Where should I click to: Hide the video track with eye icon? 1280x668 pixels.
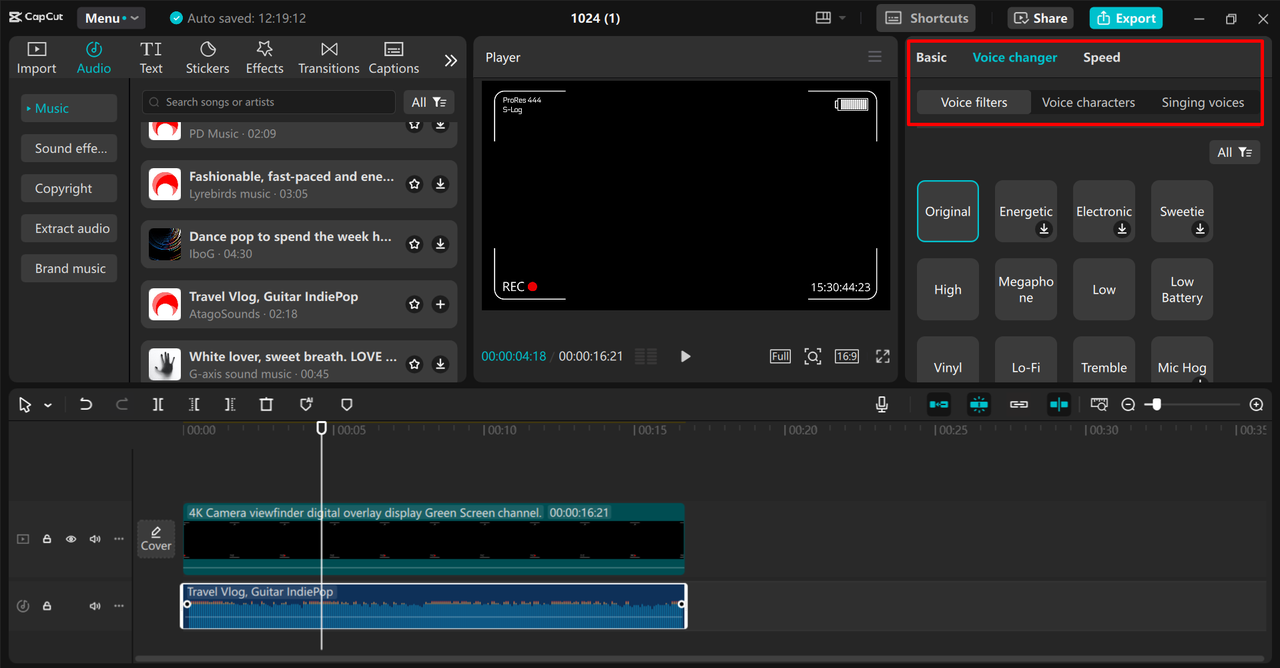[x=71, y=539]
